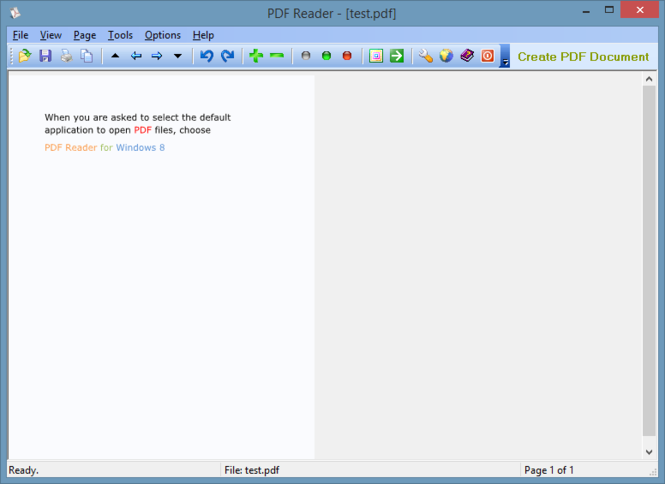This screenshot has height=484, width=665.
Task: Zoom in with the green plus icon
Action: point(256,56)
